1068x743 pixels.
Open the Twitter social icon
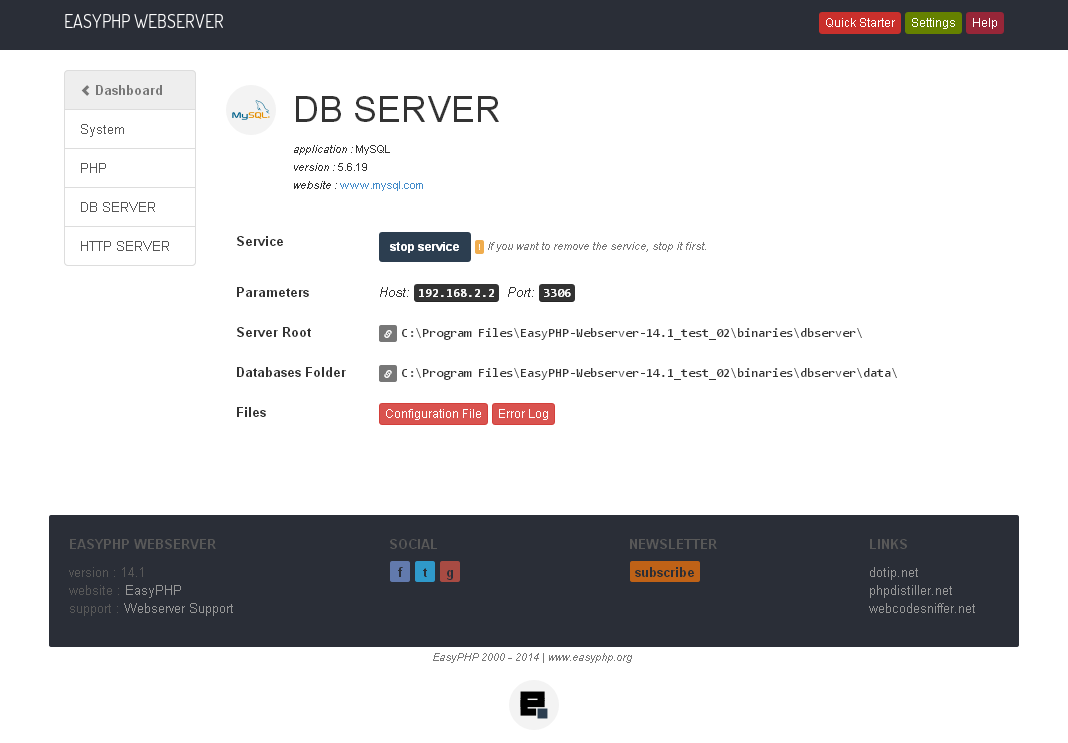[x=425, y=572]
